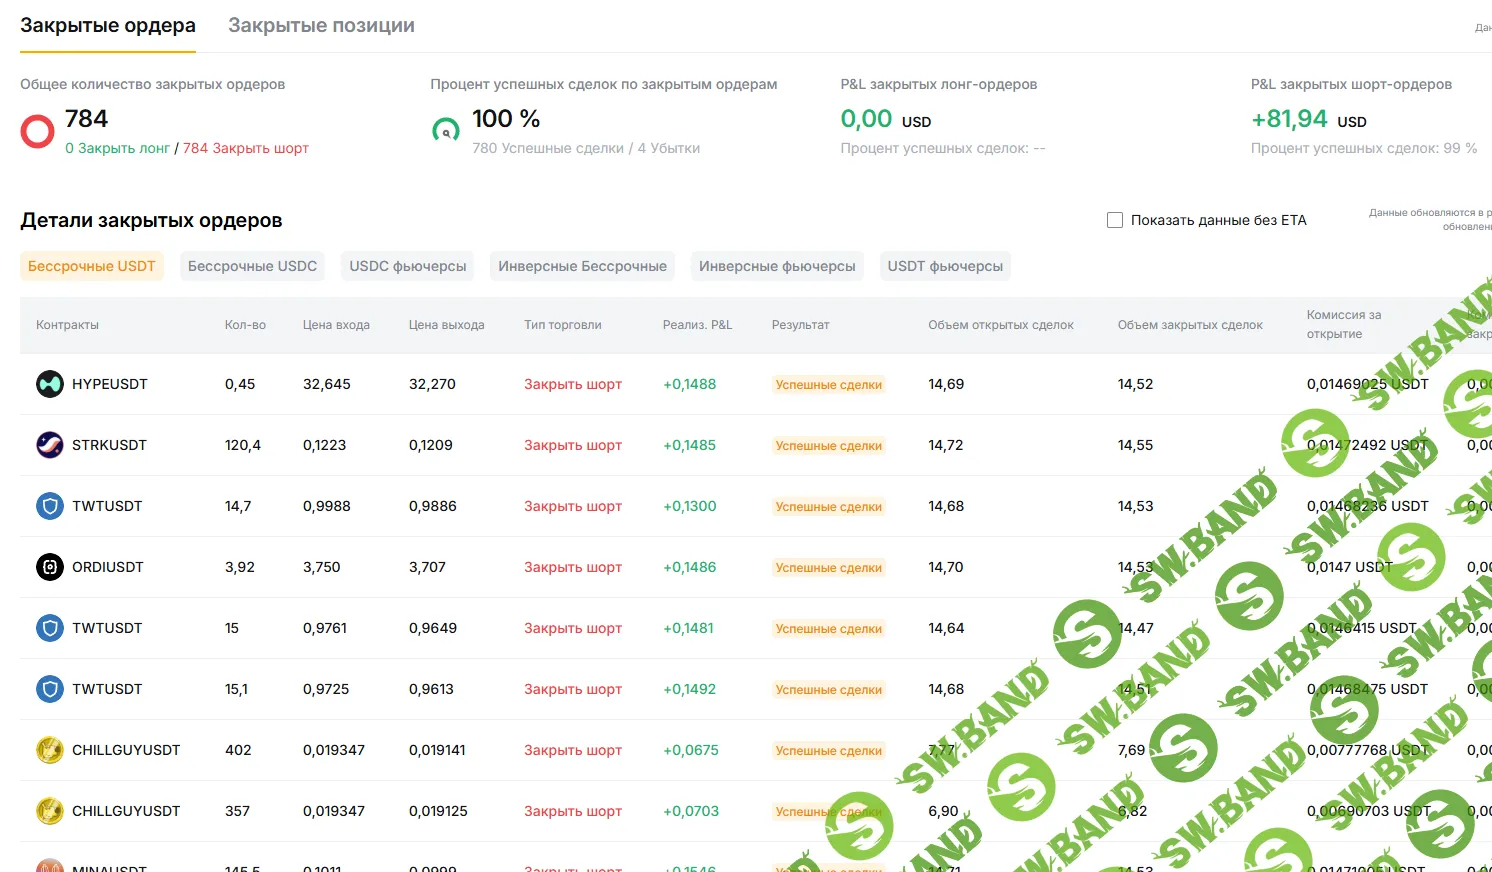Choose the Инверсные Бессрочные filter tab
The width and height of the screenshot is (1492, 872).
coord(582,266)
